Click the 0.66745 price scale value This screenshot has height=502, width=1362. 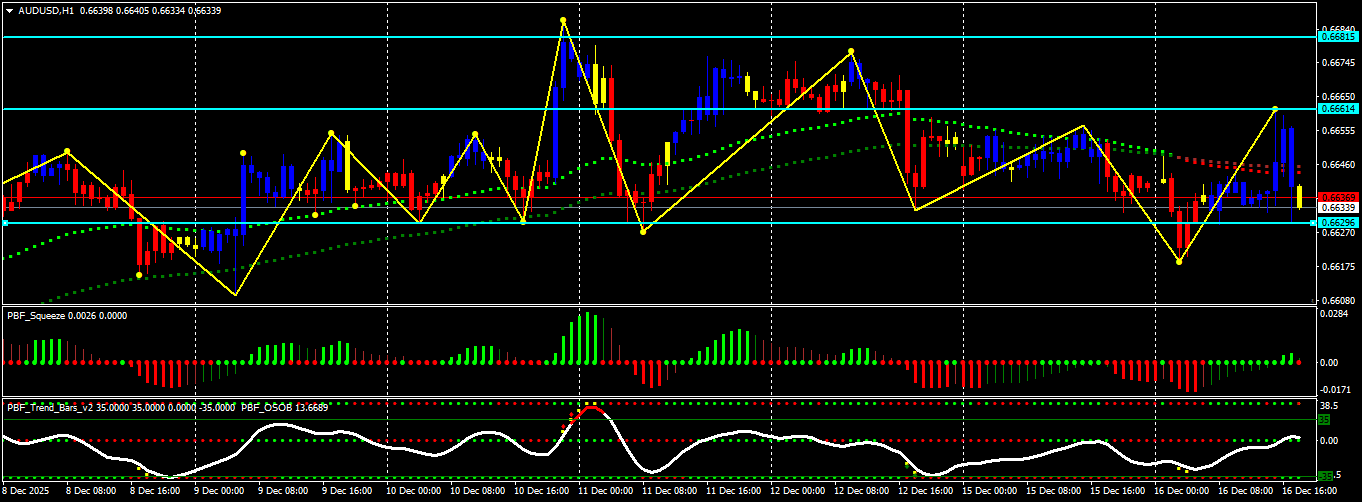tap(1338, 62)
